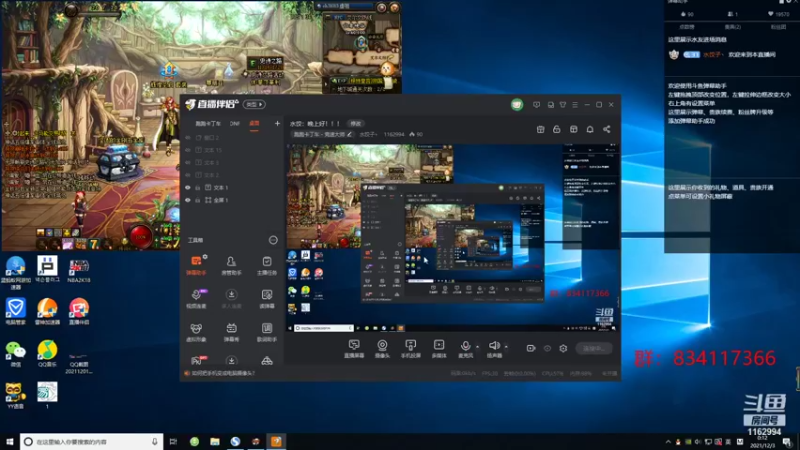Open the 弹幕助手 tool in the toolbox

196,266
